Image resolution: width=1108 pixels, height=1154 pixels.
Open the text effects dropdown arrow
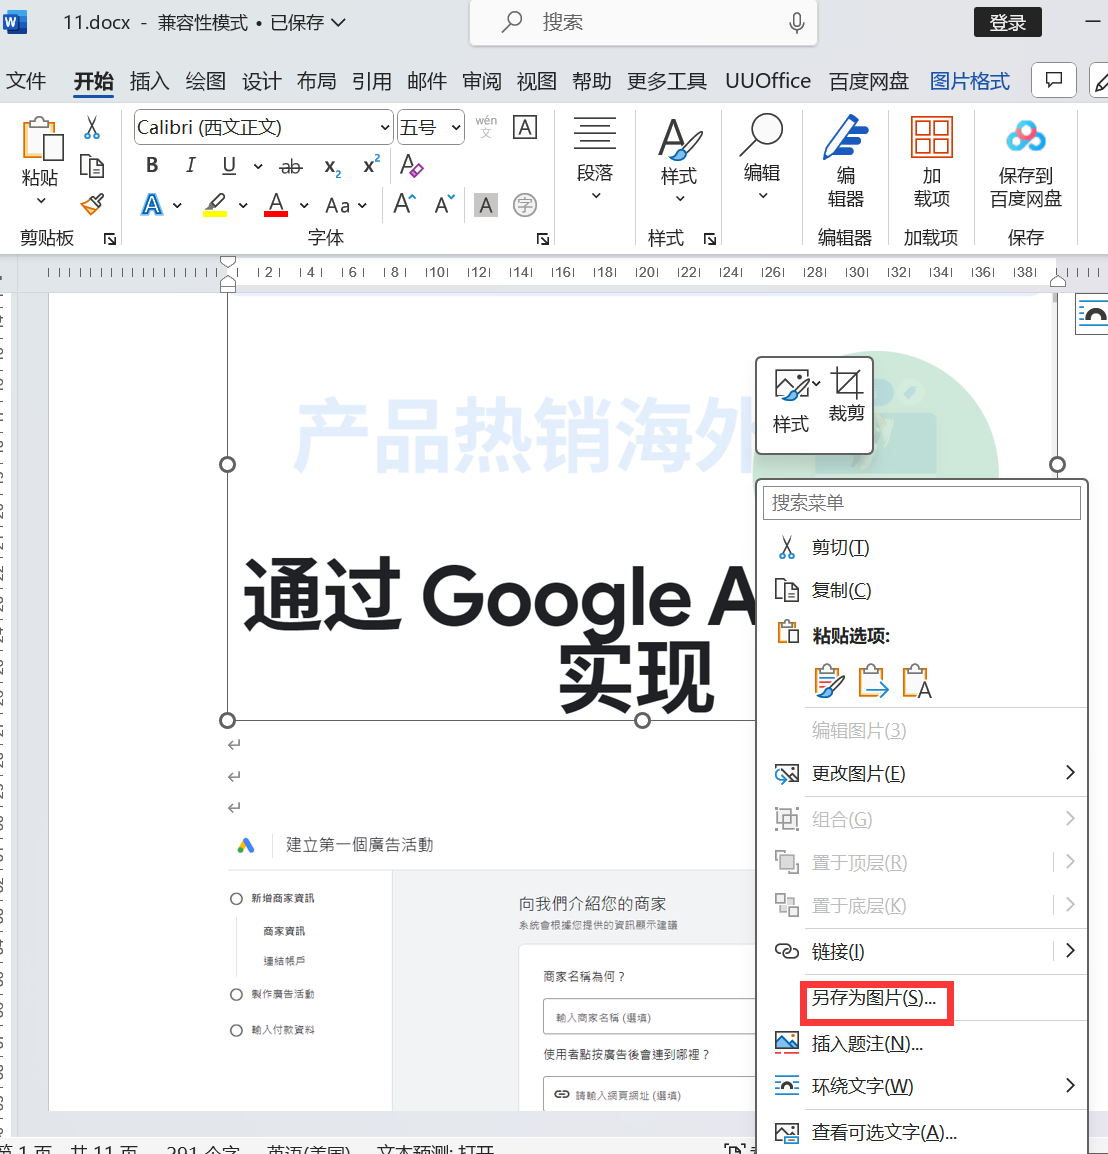pos(177,205)
